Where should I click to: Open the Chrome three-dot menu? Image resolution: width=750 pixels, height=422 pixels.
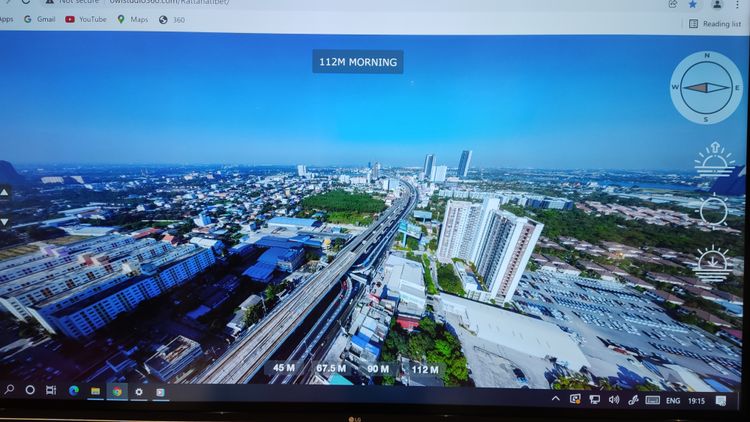point(737,4)
